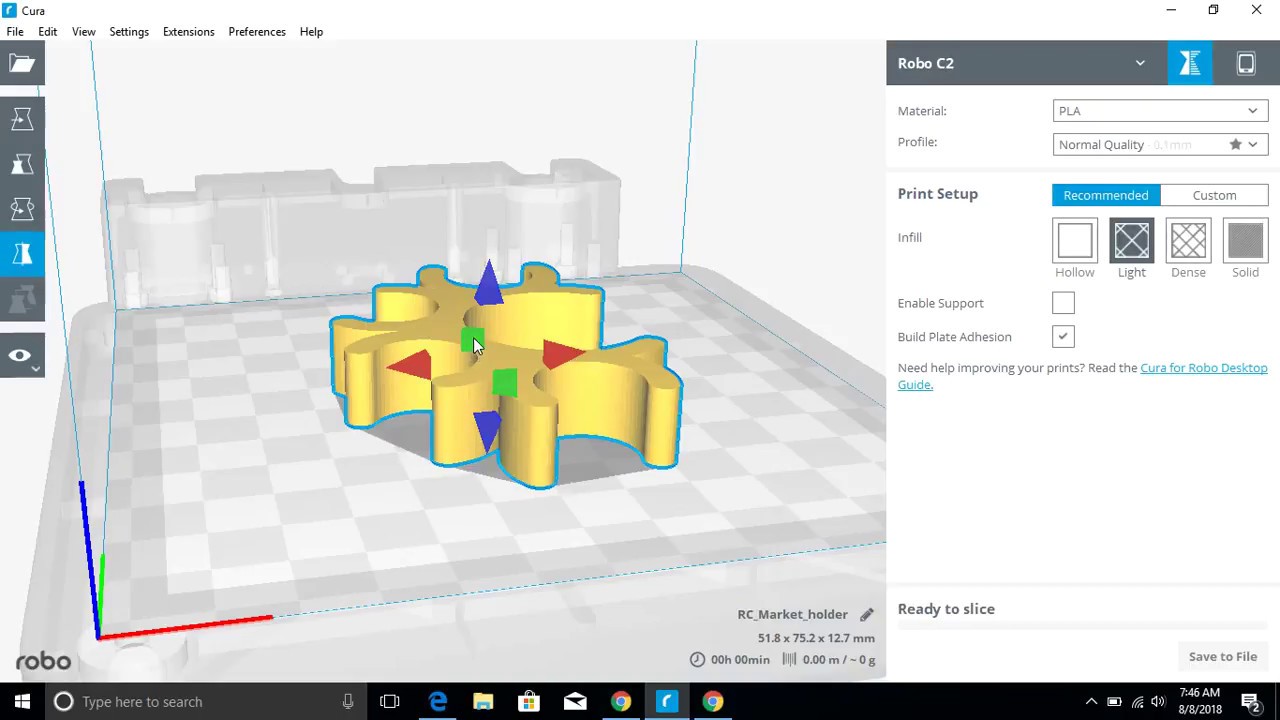The height and width of the screenshot is (720, 1280).
Task: Select the Move tool in left toolbar
Action: click(x=22, y=119)
